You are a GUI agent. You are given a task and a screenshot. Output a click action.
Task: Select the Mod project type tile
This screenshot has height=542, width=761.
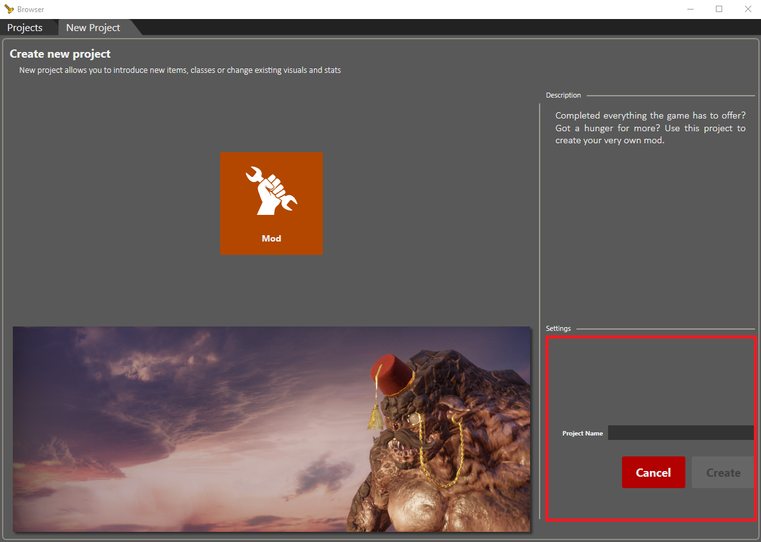(271, 203)
